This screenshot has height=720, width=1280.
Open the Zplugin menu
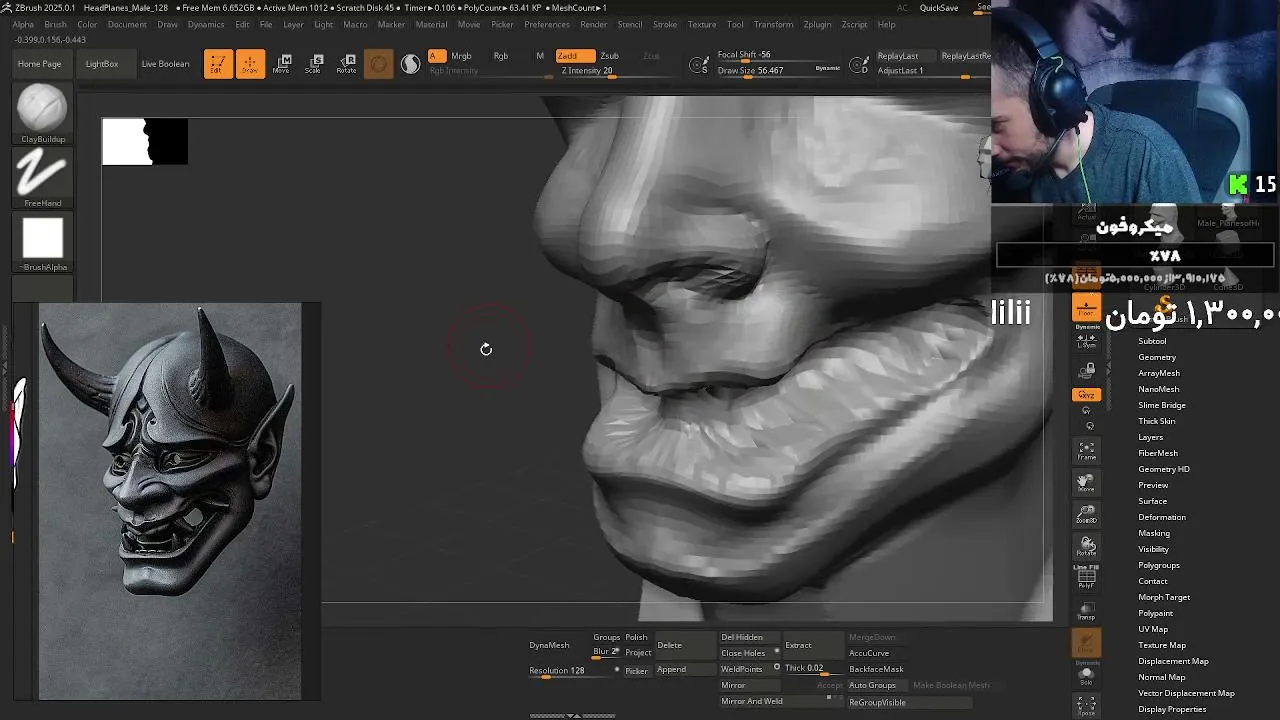tap(817, 24)
